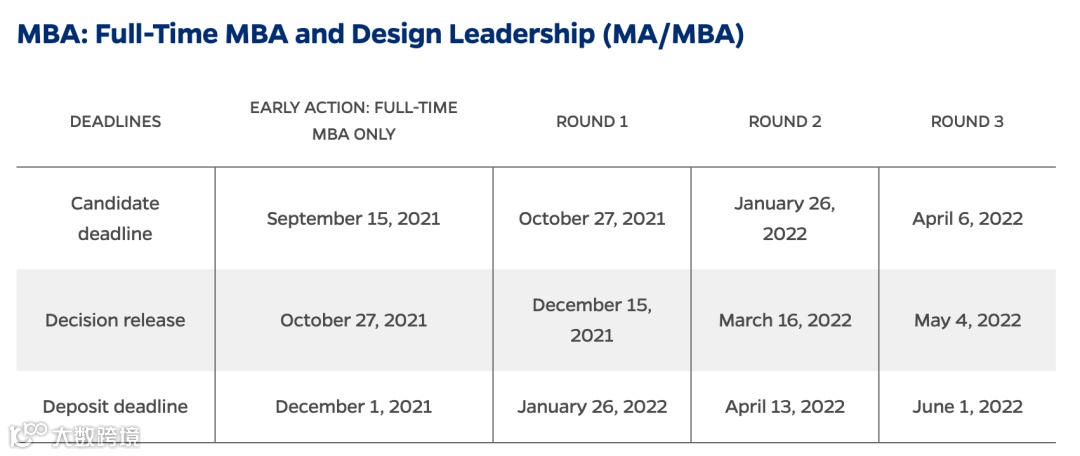Image resolution: width=1080 pixels, height=456 pixels.
Task: Click the Candidate deadline row label
Action: [115, 218]
